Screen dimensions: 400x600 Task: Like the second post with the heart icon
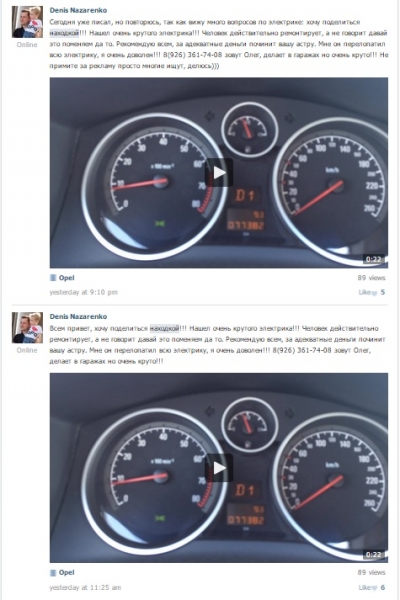[374, 588]
